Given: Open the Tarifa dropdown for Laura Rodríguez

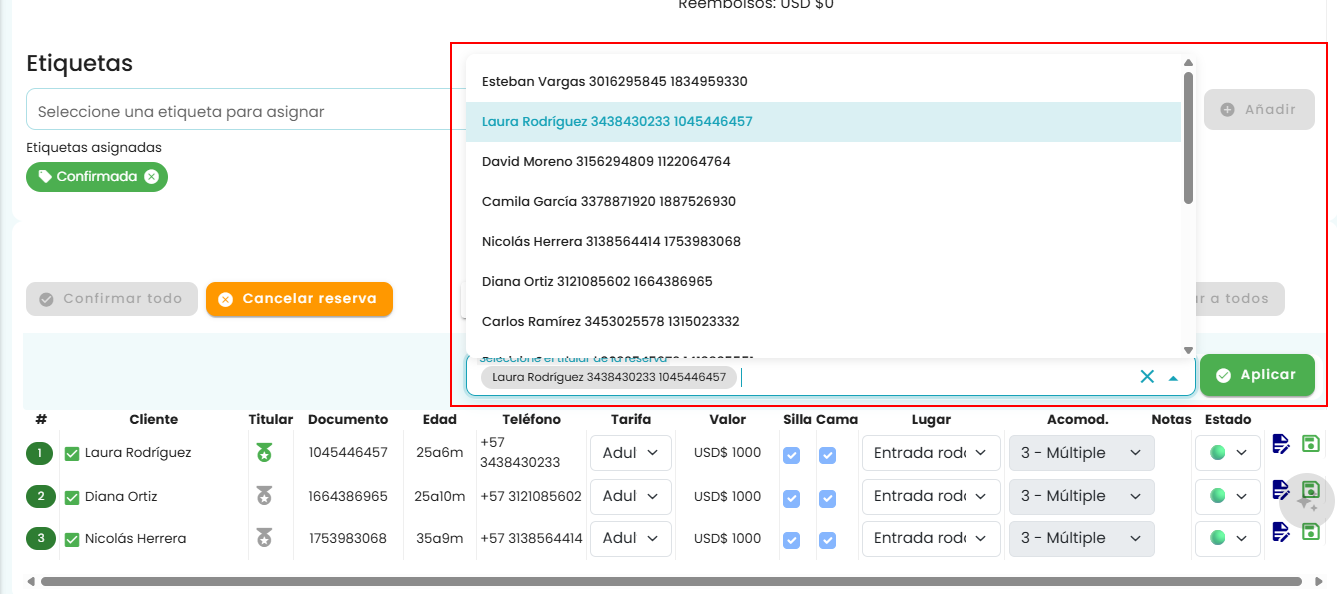Looking at the screenshot, I should [631, 453].
